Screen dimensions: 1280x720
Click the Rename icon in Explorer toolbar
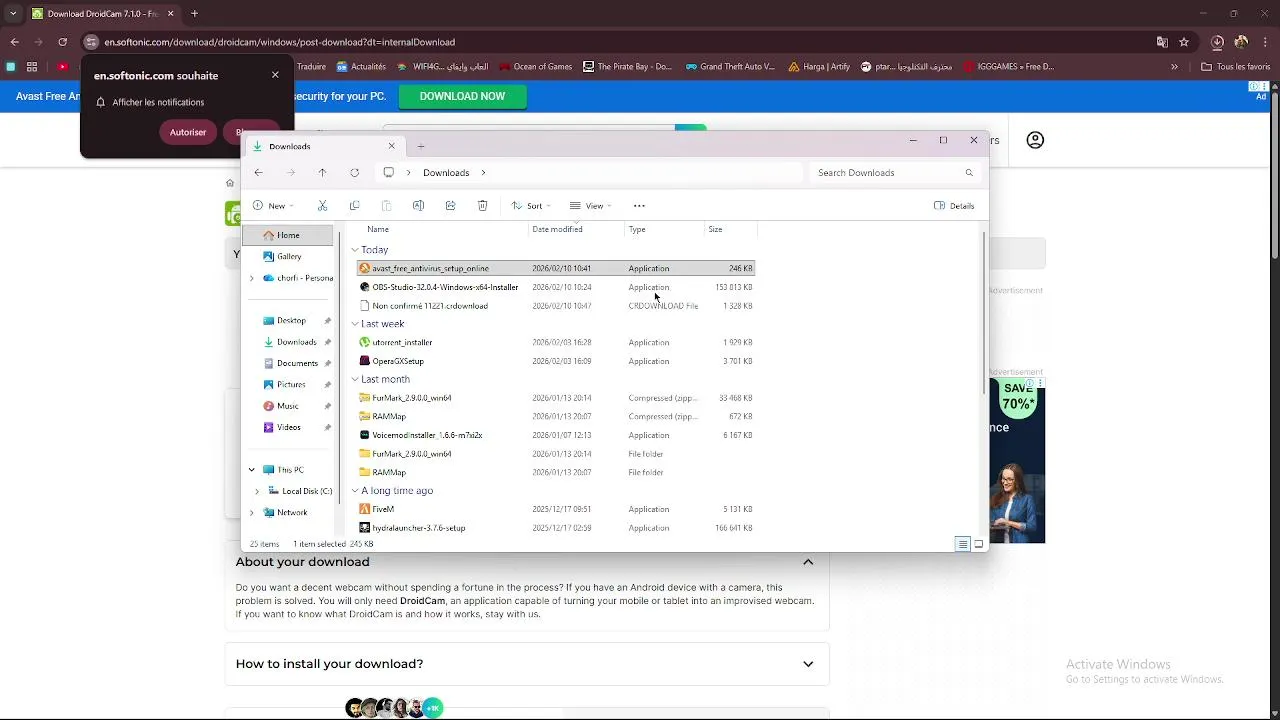click(x=418, y=206)
